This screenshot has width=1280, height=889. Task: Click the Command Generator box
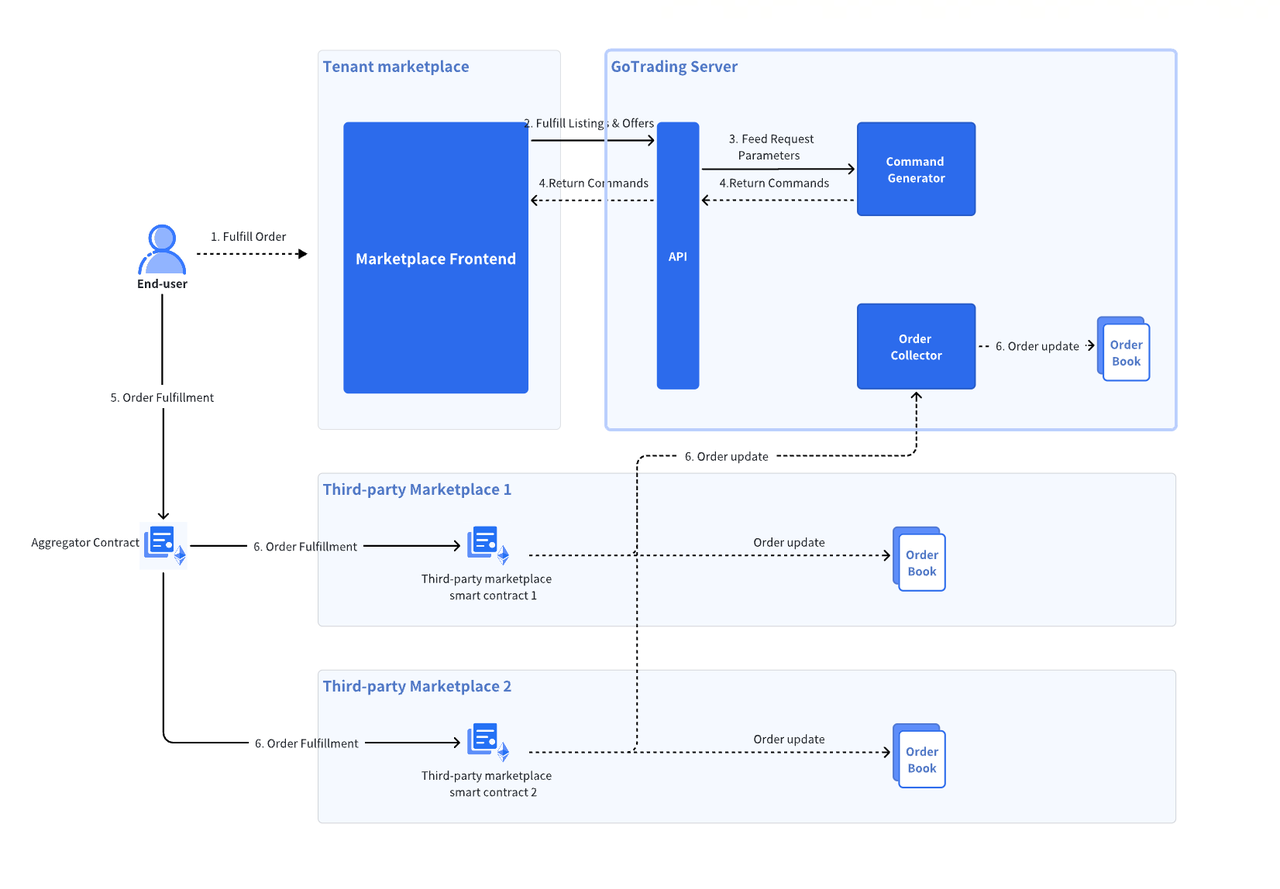(916, 169)
